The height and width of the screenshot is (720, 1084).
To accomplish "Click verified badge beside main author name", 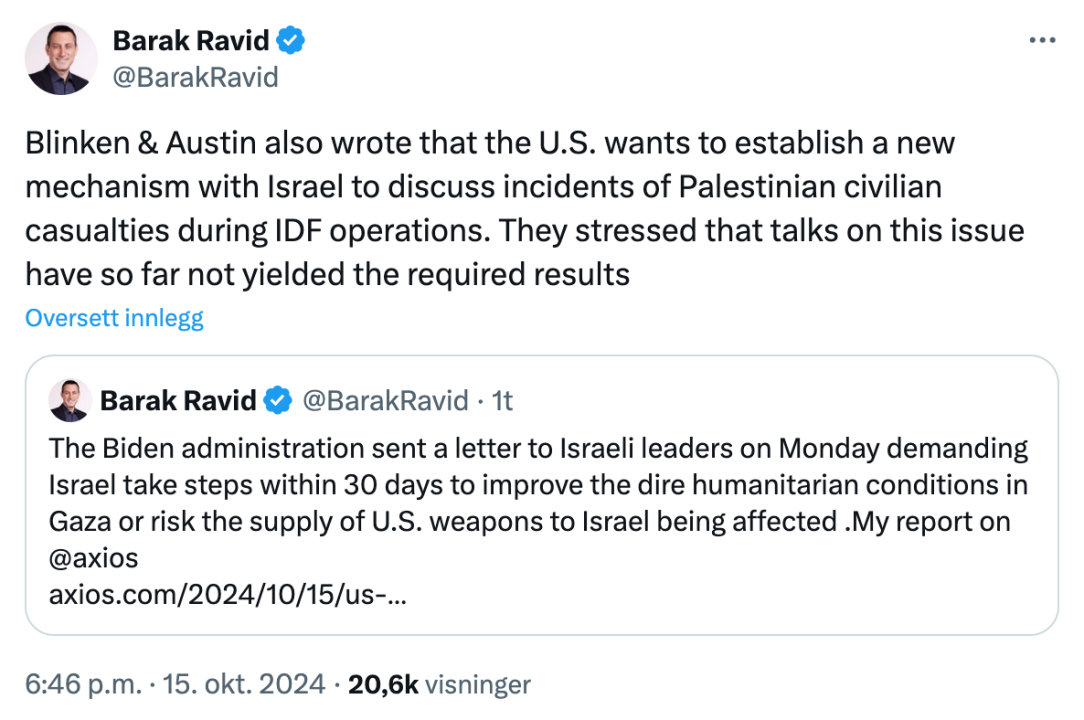I will click(291, 41).
